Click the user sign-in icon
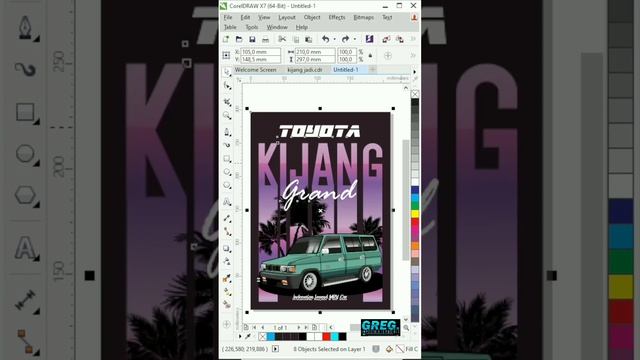Screen dimensions: 640x360 point(414,18)
